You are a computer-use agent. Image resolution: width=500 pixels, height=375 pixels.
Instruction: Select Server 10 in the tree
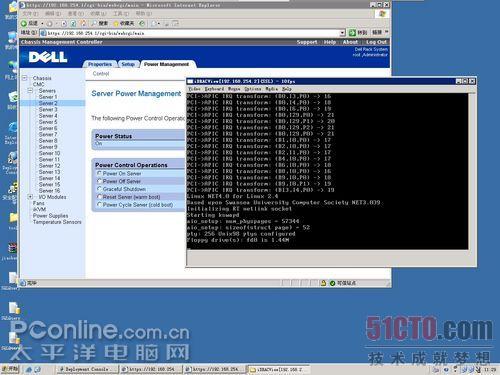point(49,153)
